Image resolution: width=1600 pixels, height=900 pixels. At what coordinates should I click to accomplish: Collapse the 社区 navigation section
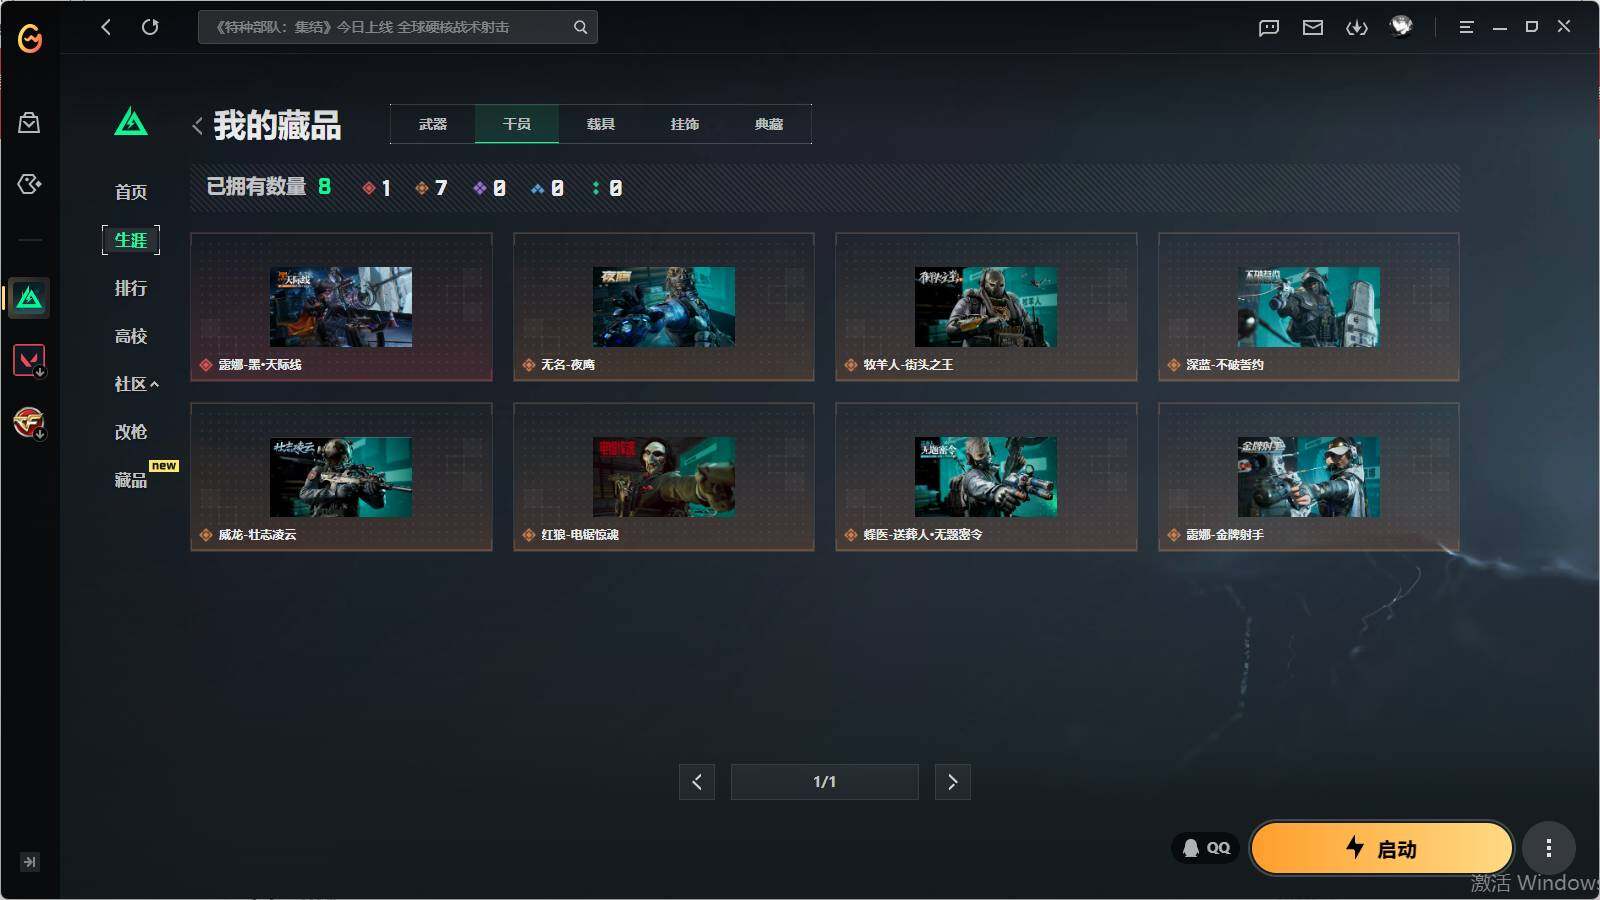137,384
